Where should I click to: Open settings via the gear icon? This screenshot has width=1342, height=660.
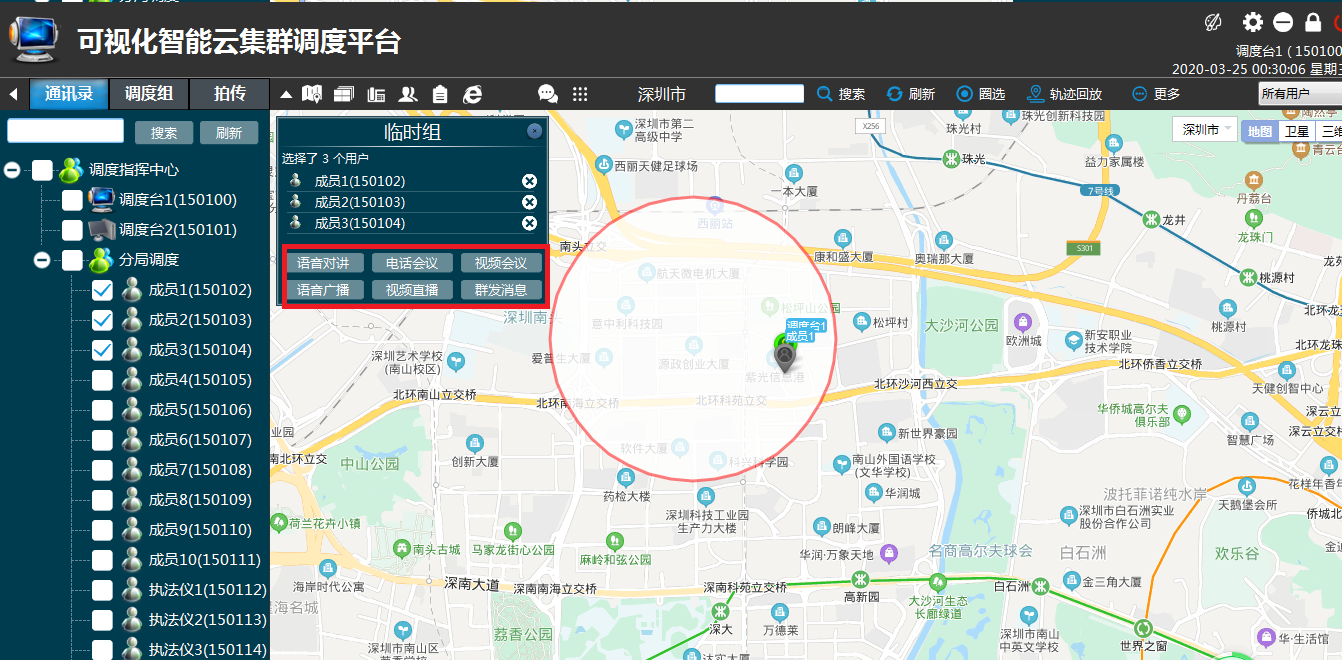(1252, 22)
